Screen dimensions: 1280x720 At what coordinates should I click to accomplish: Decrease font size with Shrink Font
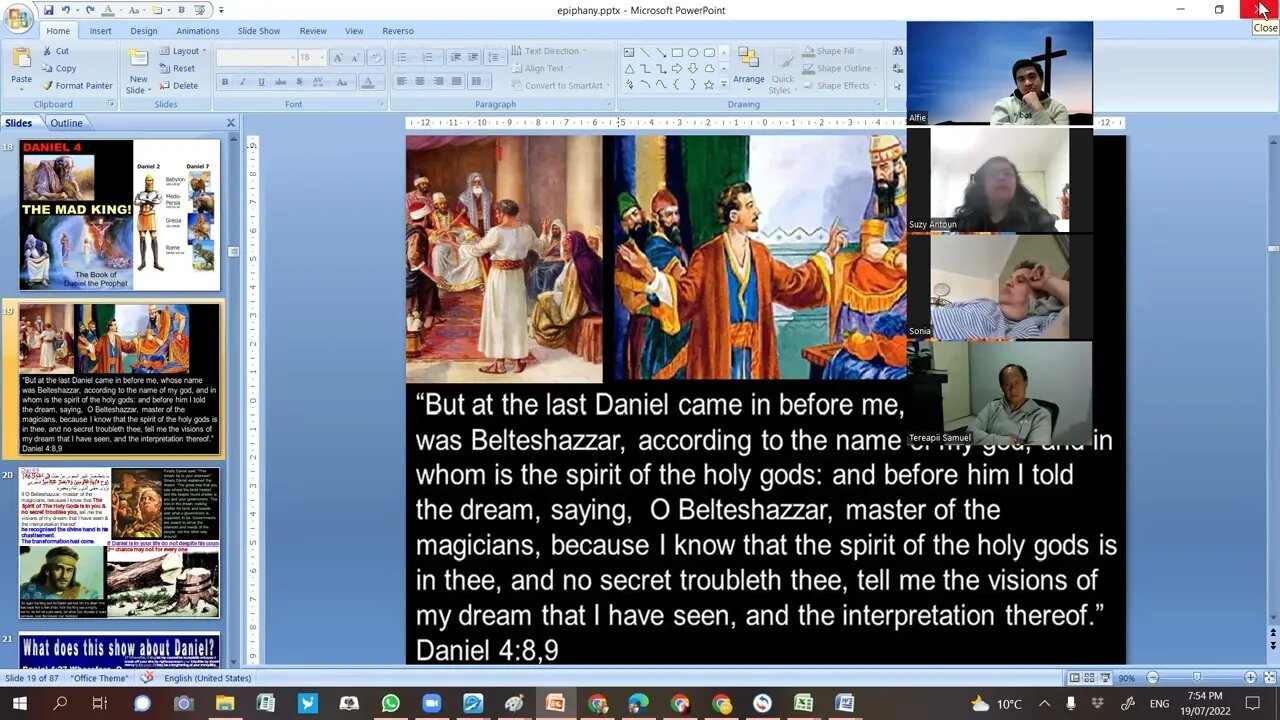point(355,58)
